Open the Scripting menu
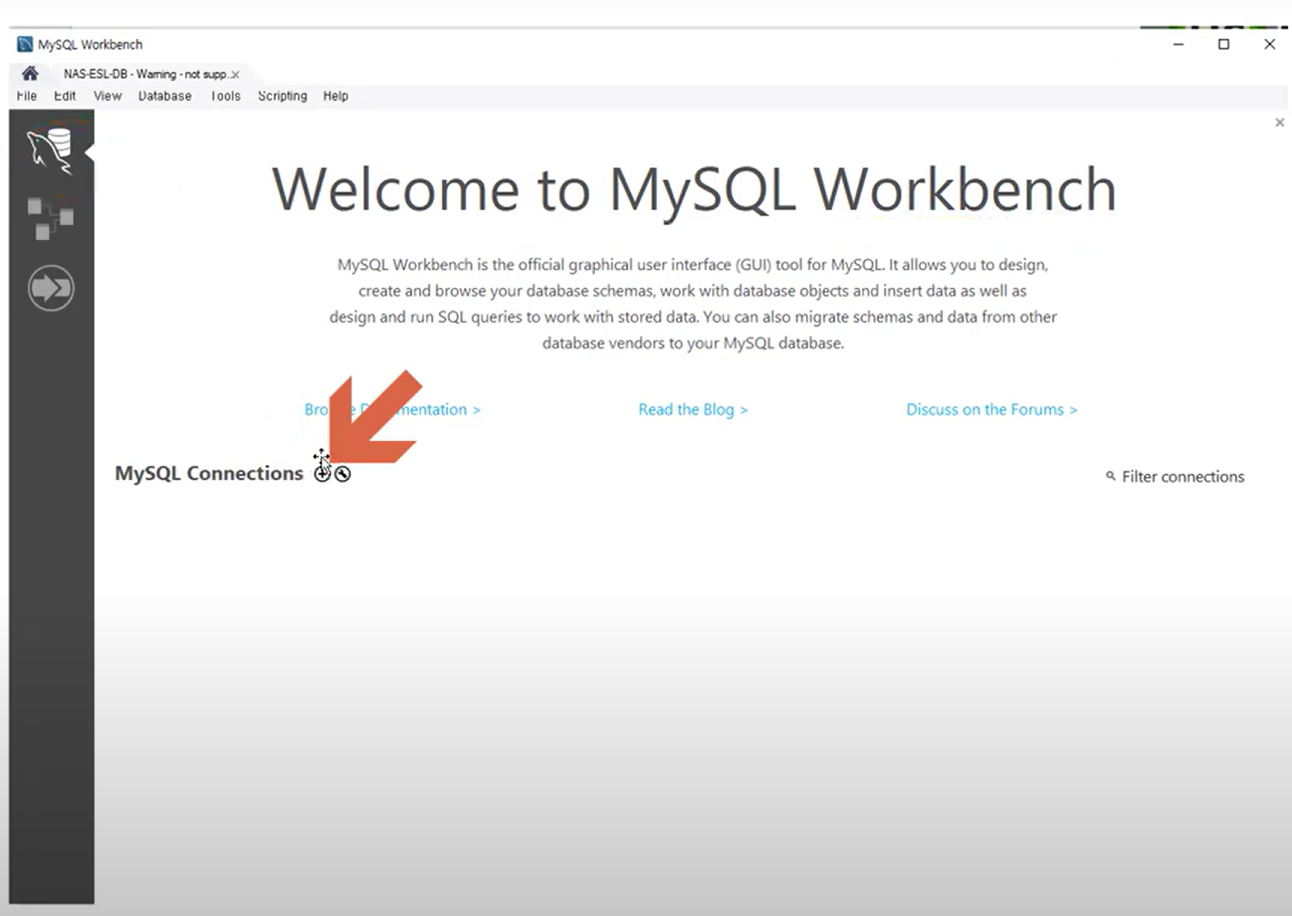1292x916 pixels. 282,96
